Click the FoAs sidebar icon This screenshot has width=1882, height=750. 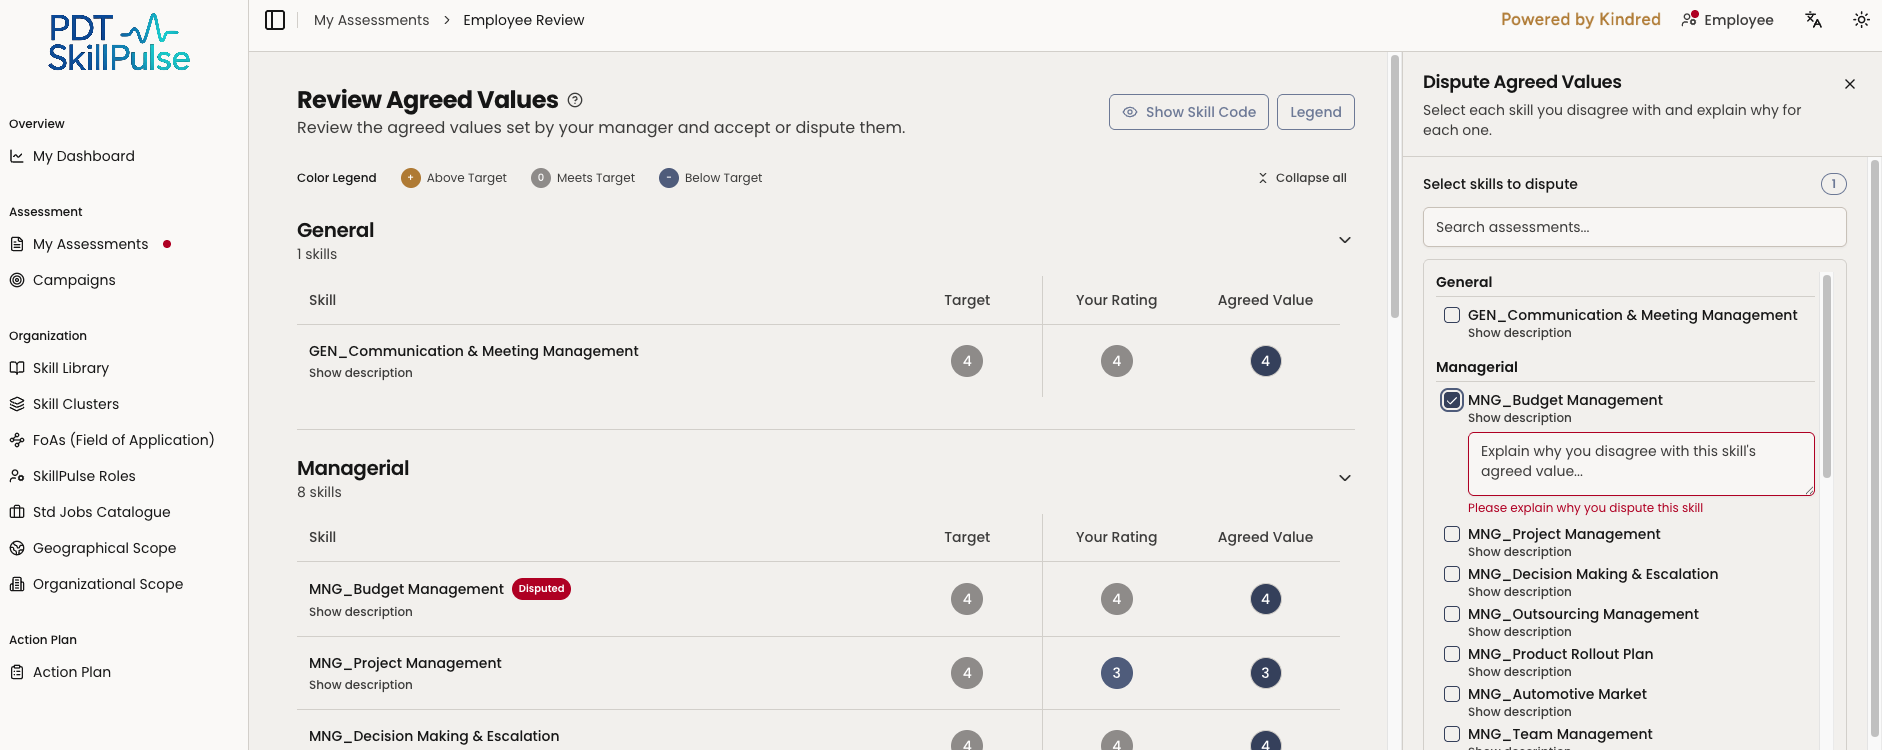pos(17,440)
